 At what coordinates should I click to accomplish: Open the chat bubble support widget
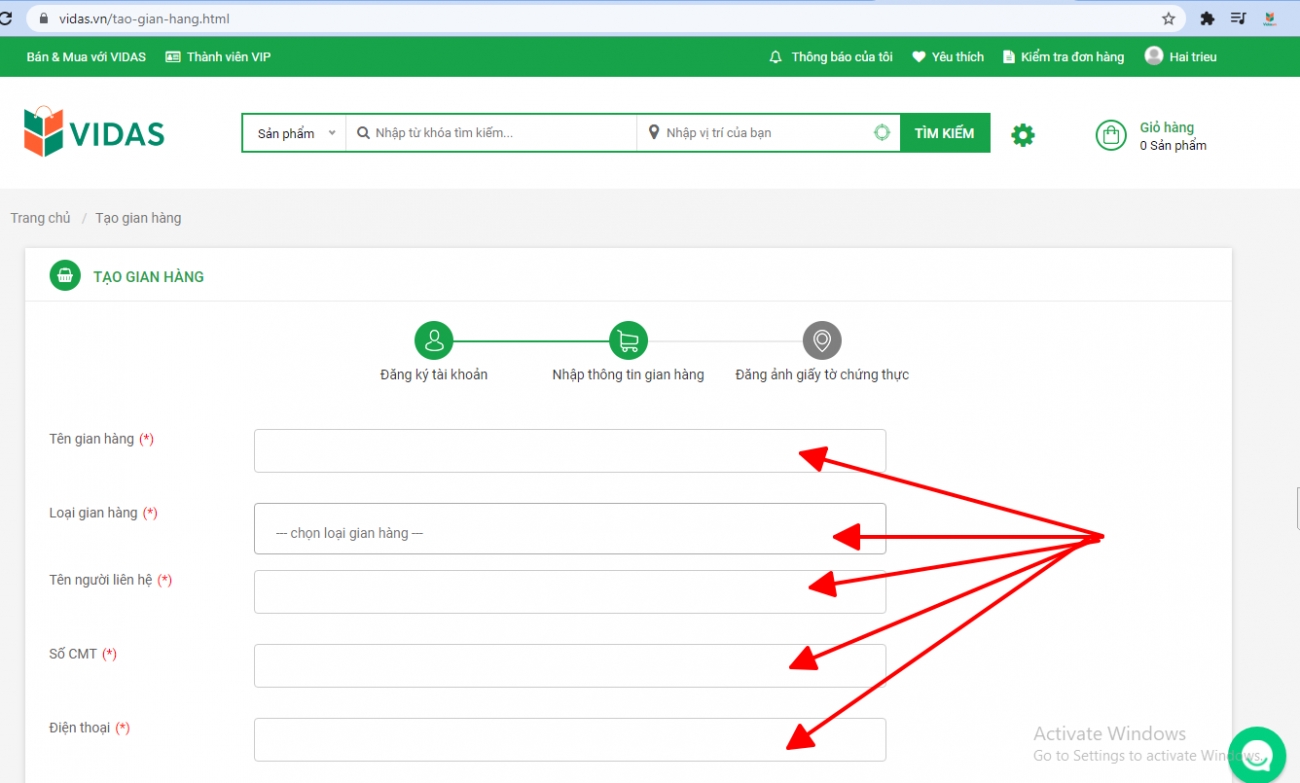pyautogui.click(x=1256, y=755)
